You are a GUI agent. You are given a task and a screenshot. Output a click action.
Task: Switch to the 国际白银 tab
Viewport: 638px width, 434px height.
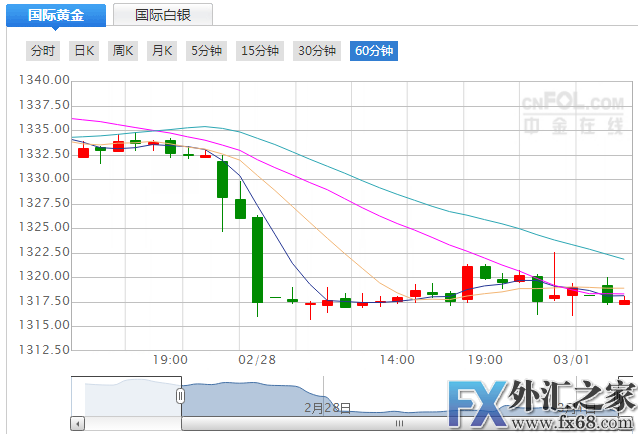(x=163, y=15)
